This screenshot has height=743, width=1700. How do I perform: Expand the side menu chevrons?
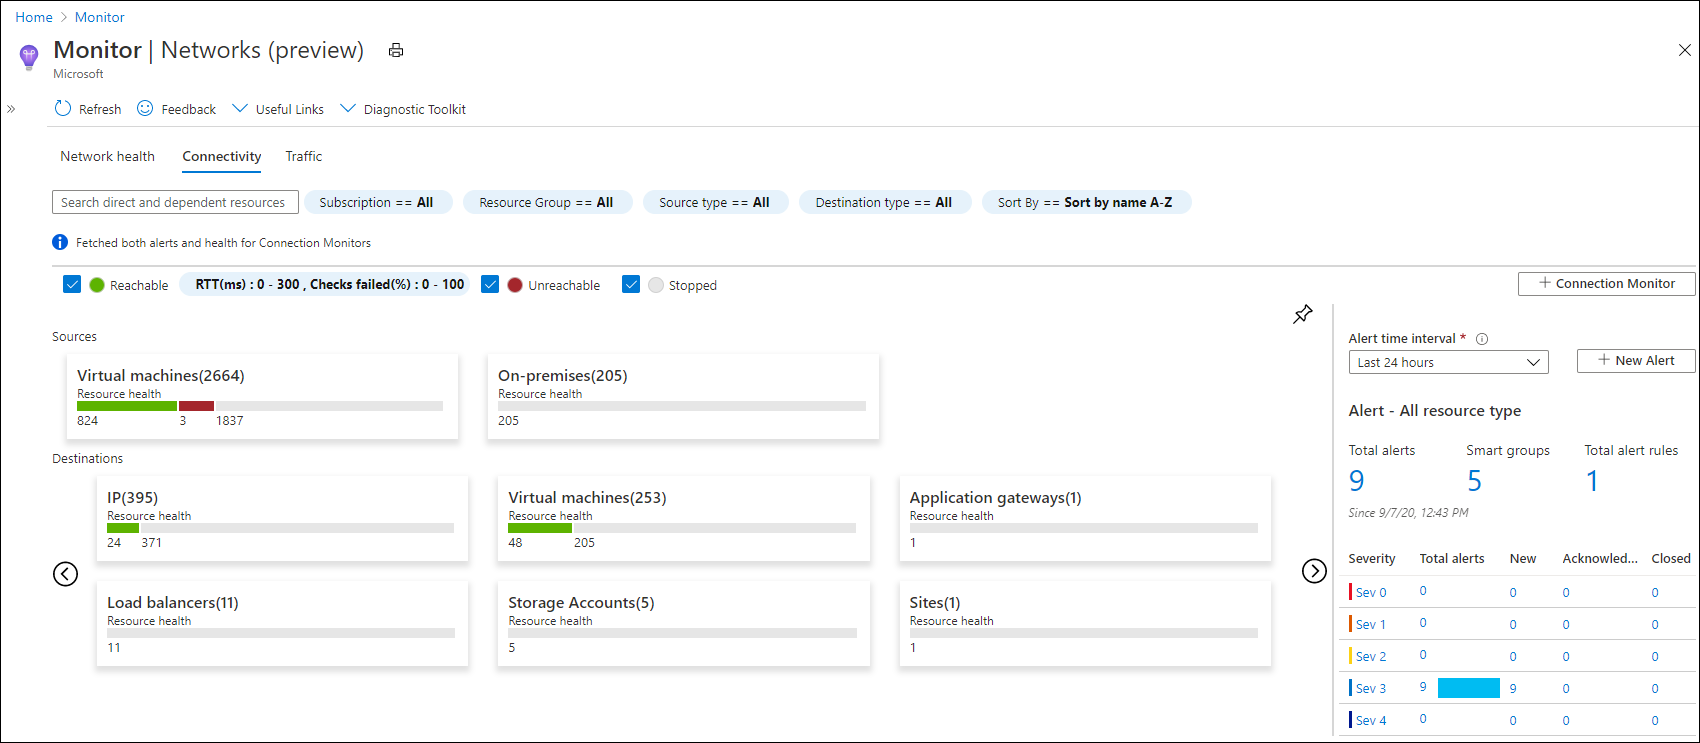[x=11, y=109]
